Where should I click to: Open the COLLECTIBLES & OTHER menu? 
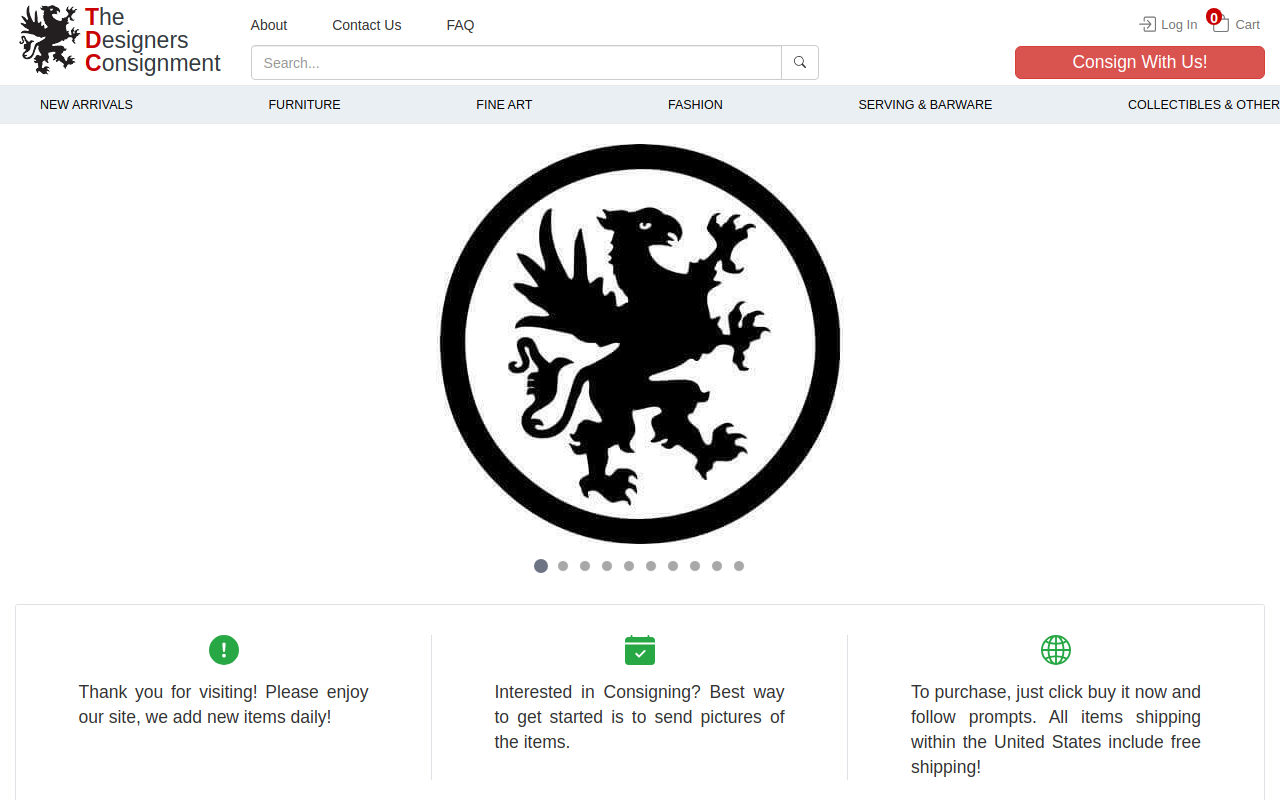(x=1203, y=104)
